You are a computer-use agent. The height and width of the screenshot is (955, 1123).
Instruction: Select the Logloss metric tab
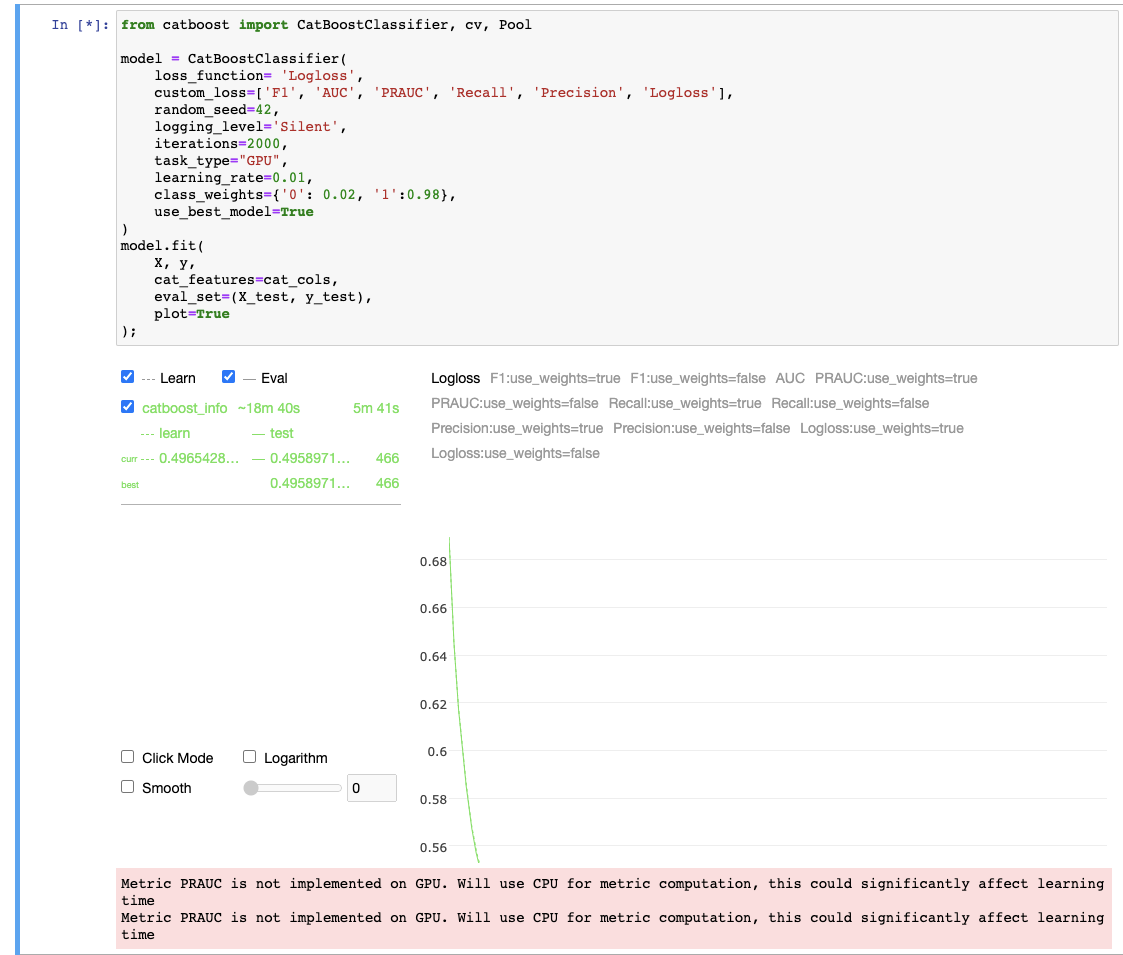(x=456, y=378)
